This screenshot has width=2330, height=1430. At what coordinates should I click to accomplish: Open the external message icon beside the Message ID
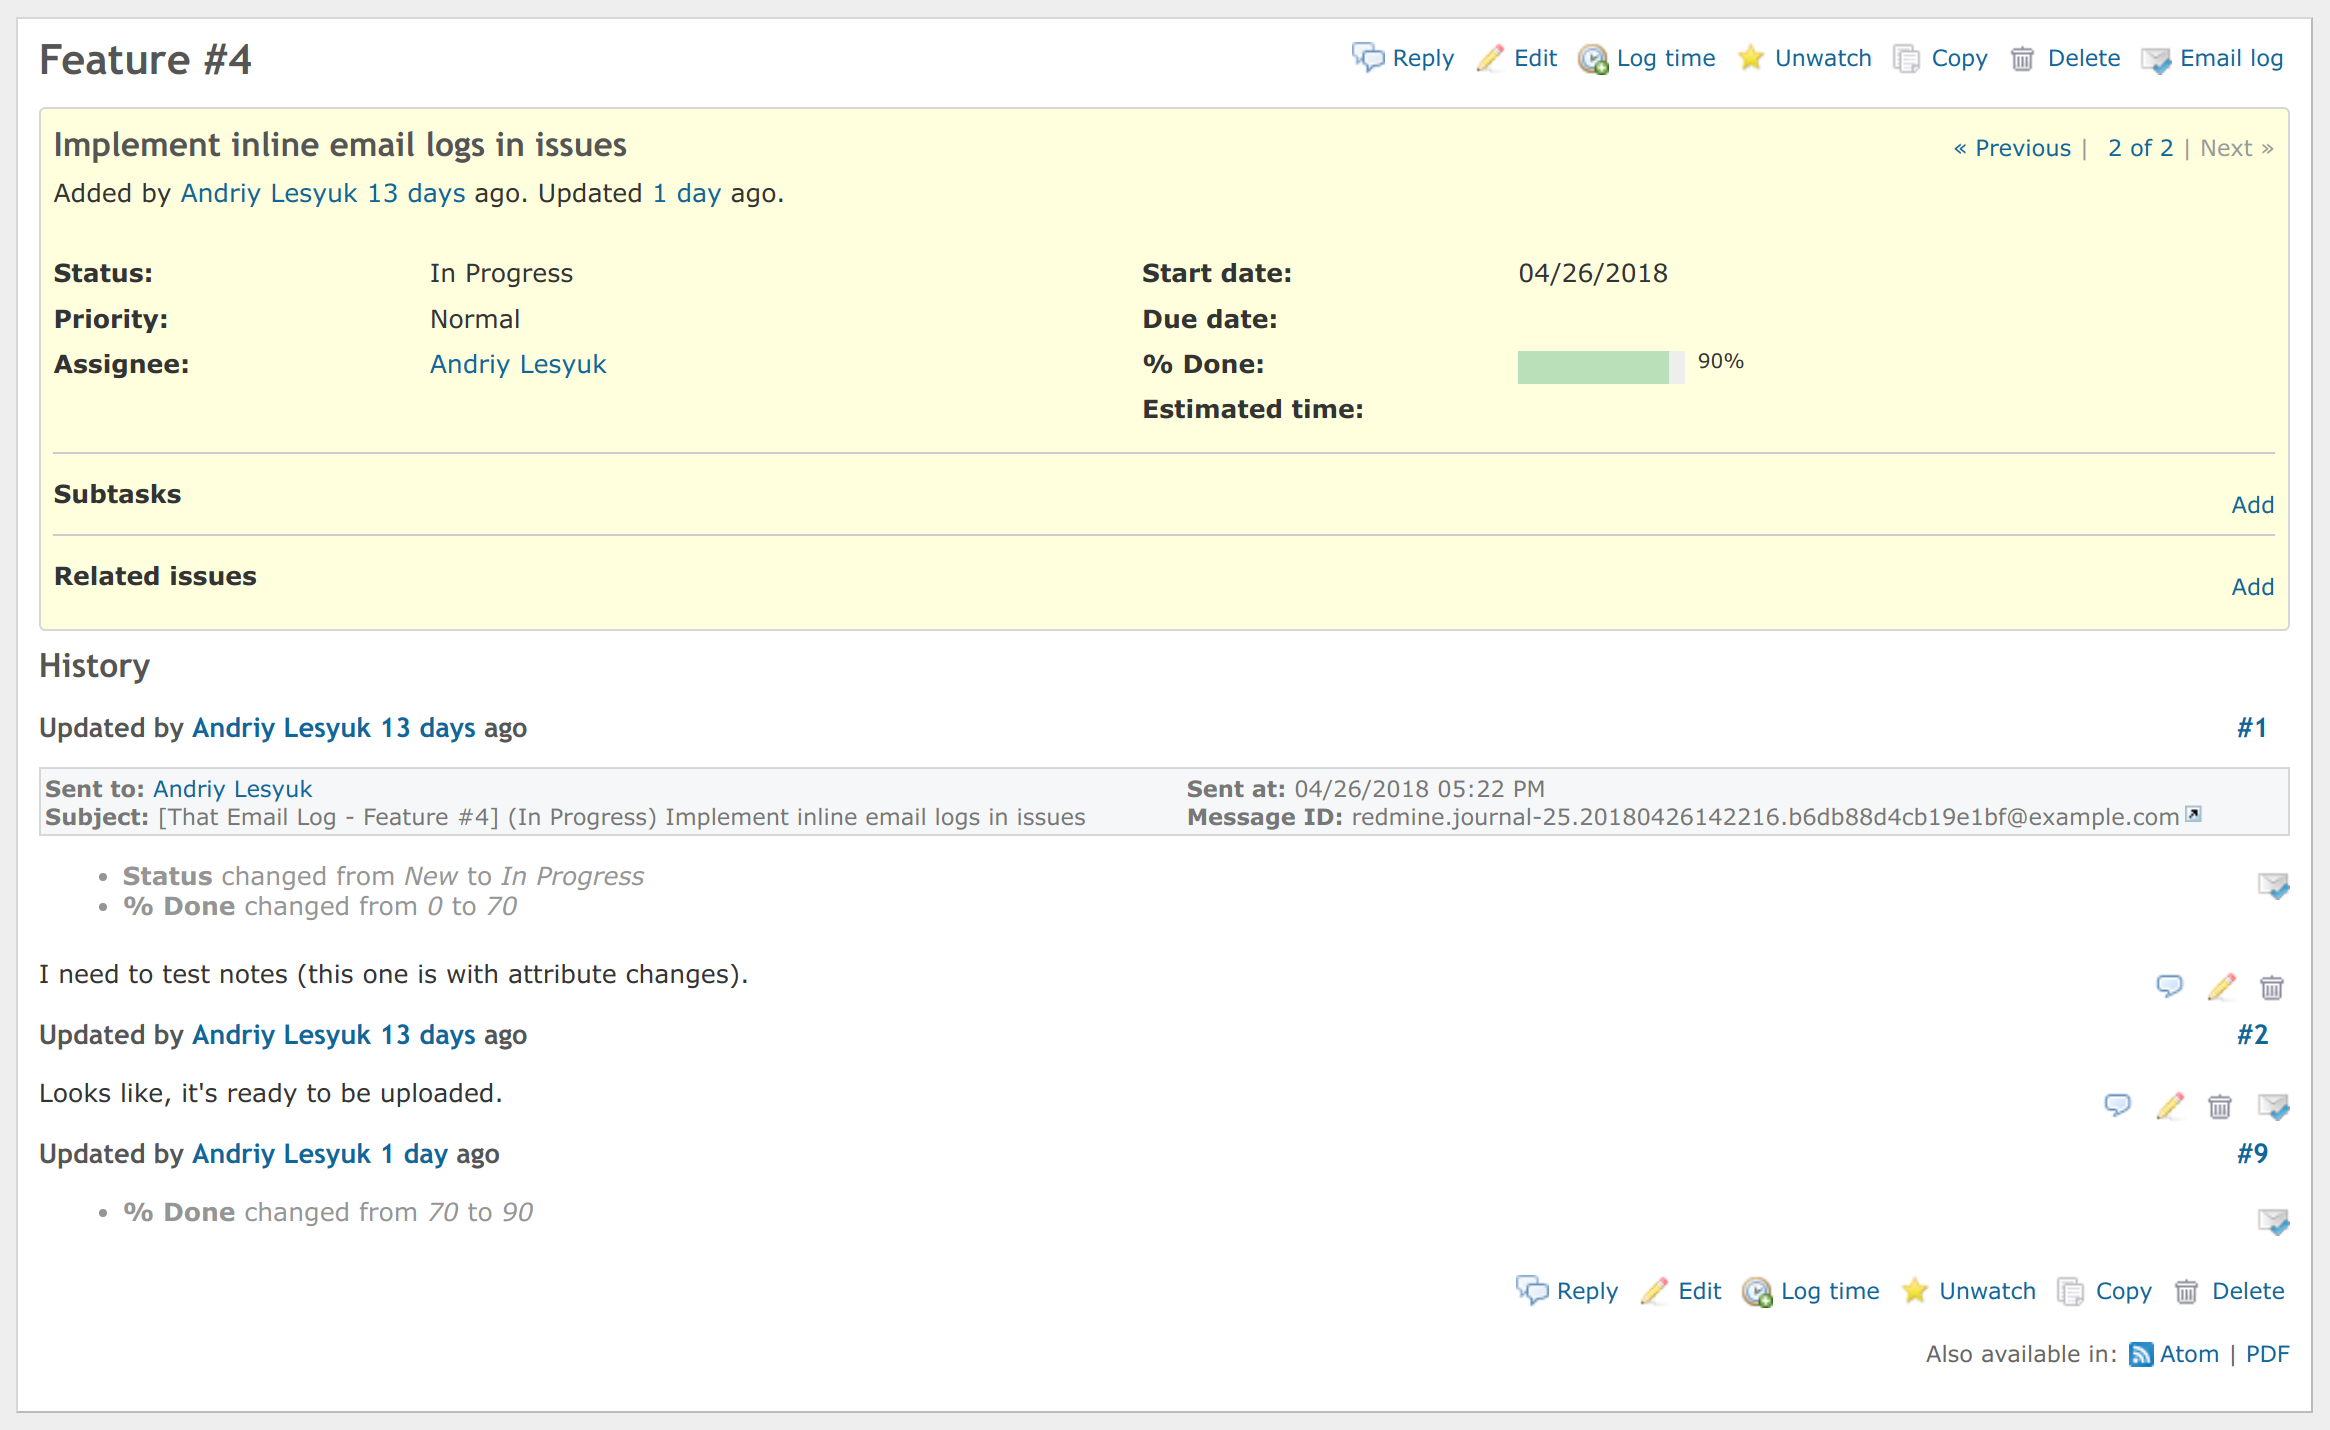pyautogui.click(x=2194, y=814)
